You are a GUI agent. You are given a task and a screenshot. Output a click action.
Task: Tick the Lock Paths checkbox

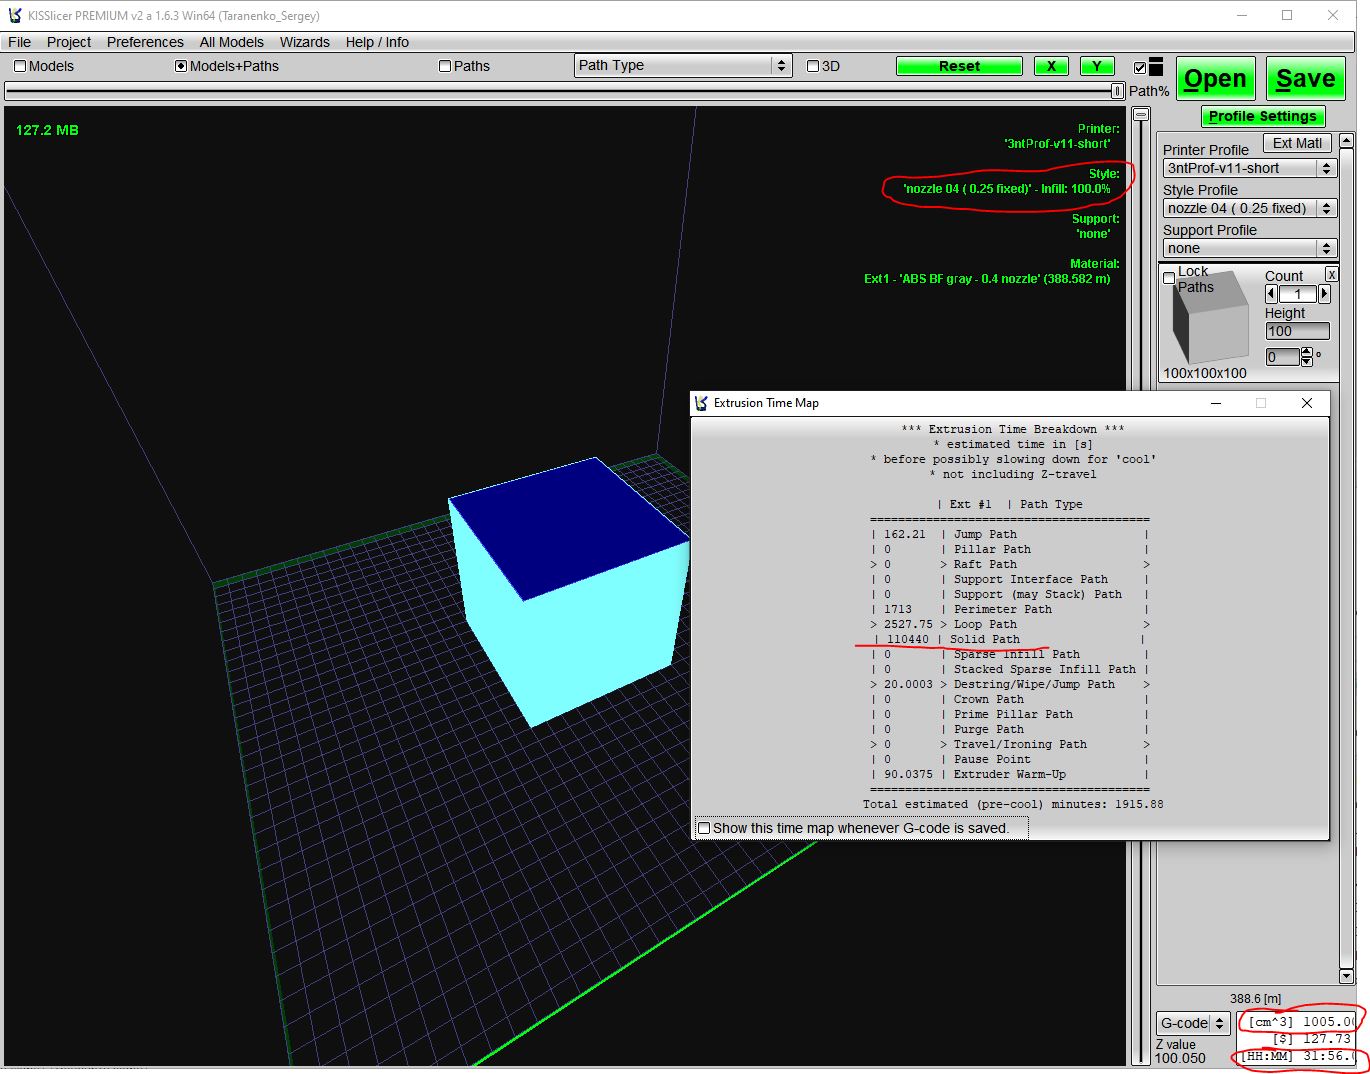point(1169,278)
